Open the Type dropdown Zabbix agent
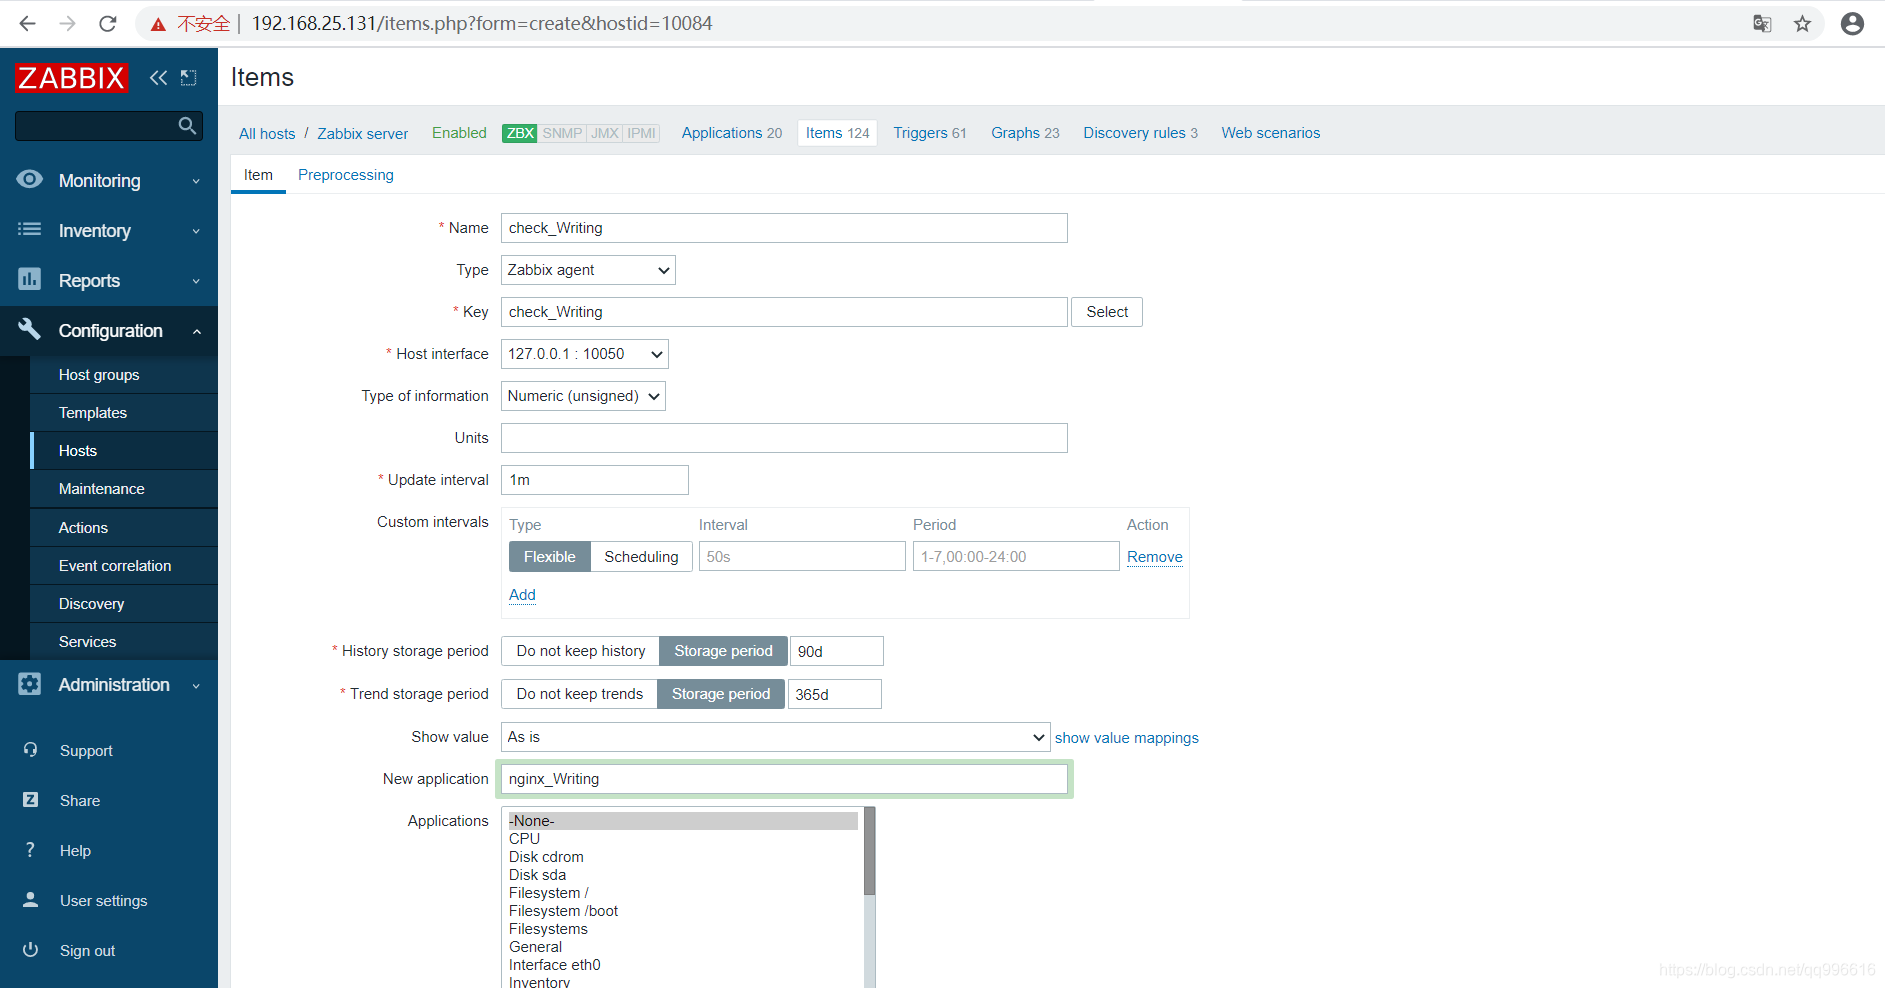Screen dimensions: 1885x988 588,270
